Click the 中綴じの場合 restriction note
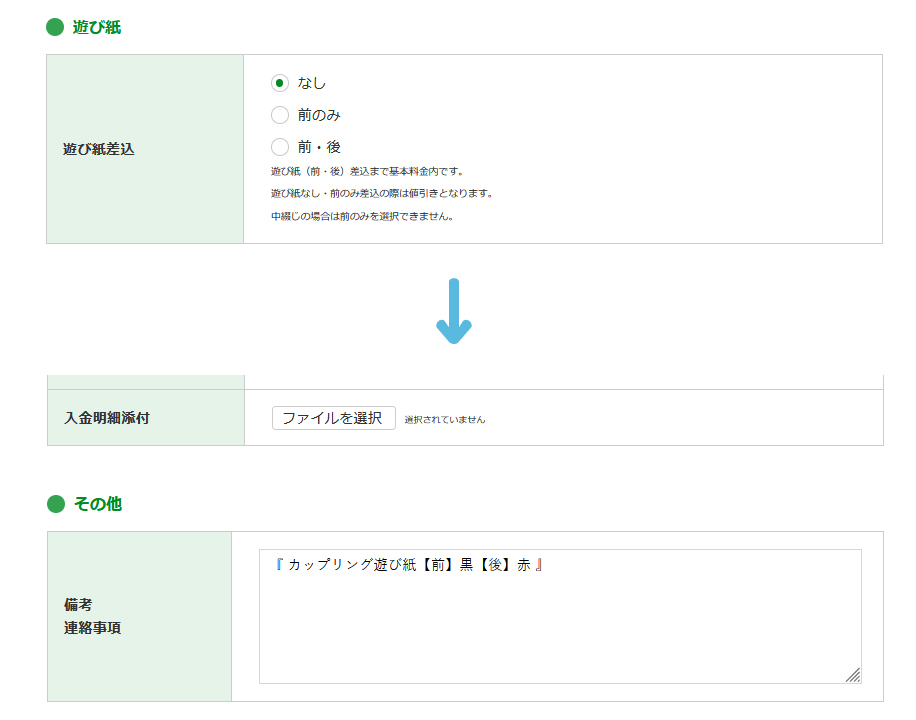Screen dimensions: 916x720 pyautogui.click(x=362, y=215)
